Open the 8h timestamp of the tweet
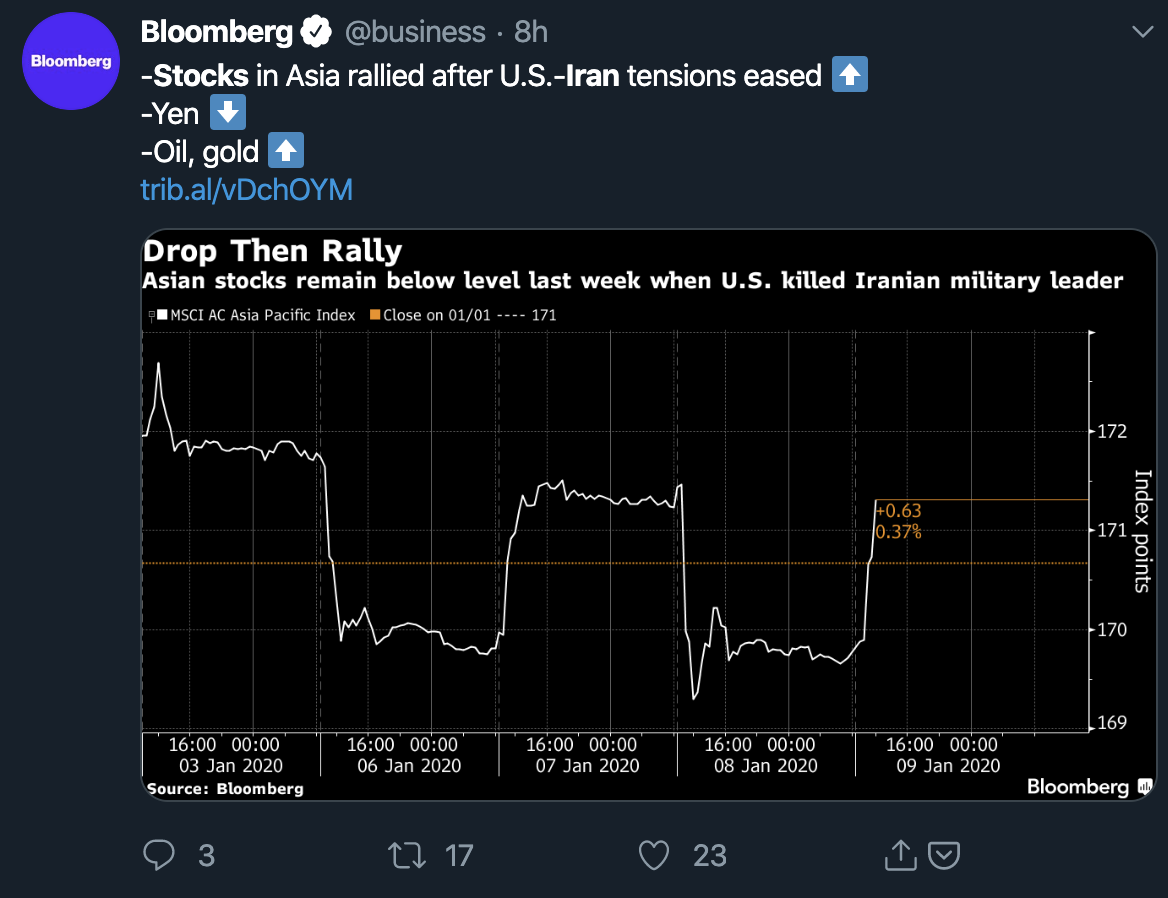 (531, 32)
